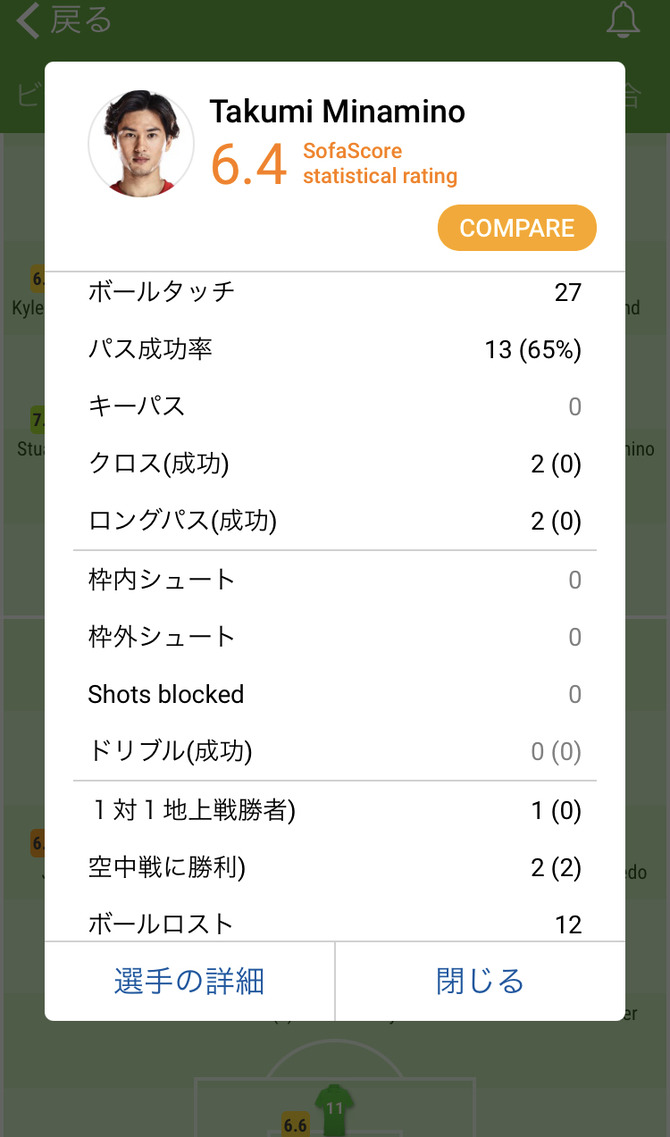The height and width of the screenshot is (1137, 670).
Task: Tap the 6.6 rating badge near jersey
Action: point(295,1125)
